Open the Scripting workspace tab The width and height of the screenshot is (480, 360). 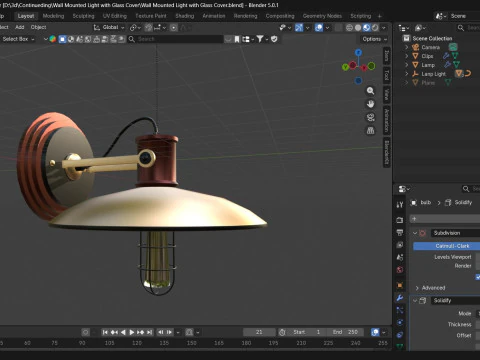(360, 16)
